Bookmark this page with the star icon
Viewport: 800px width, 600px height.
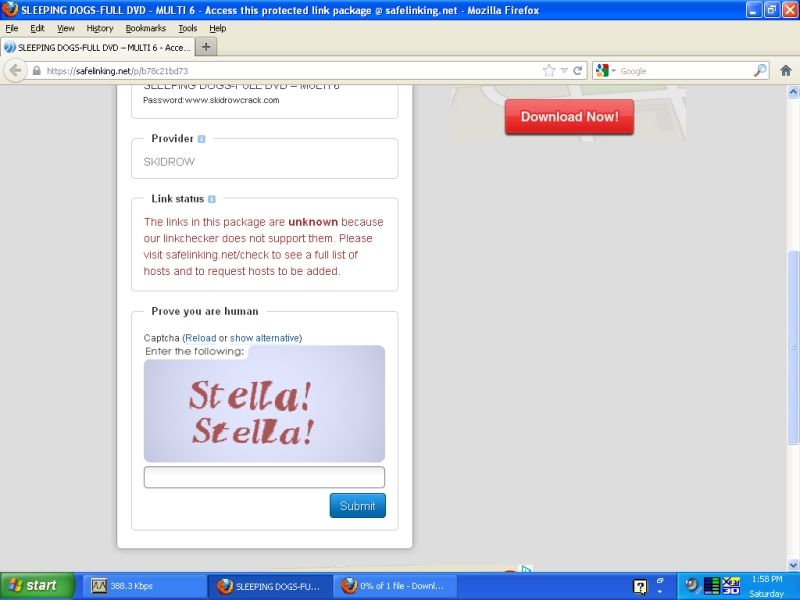549,71
